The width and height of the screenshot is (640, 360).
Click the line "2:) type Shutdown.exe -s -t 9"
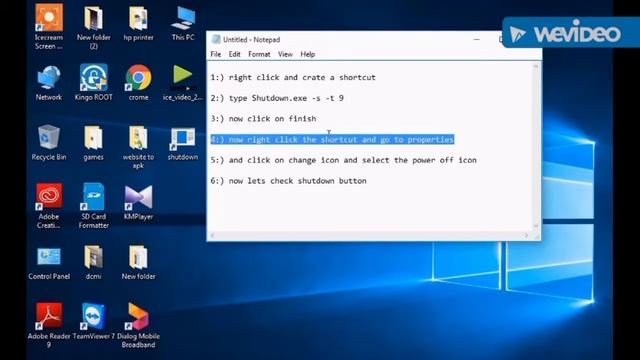point(277,98)
